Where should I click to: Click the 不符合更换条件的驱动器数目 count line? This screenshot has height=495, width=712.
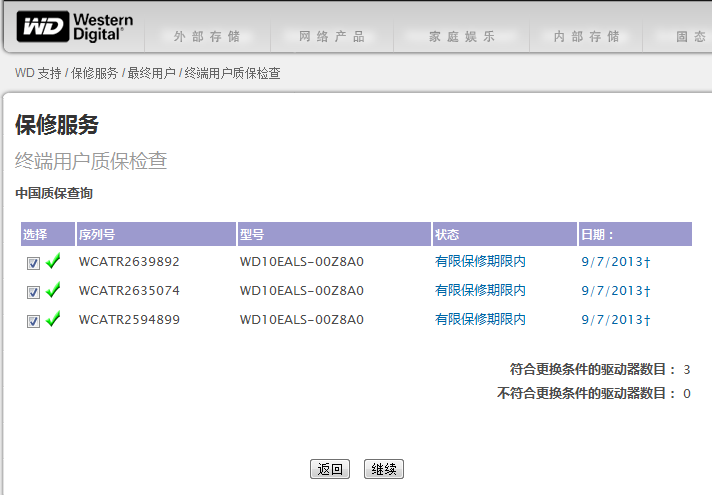click(x=593, y=393)
